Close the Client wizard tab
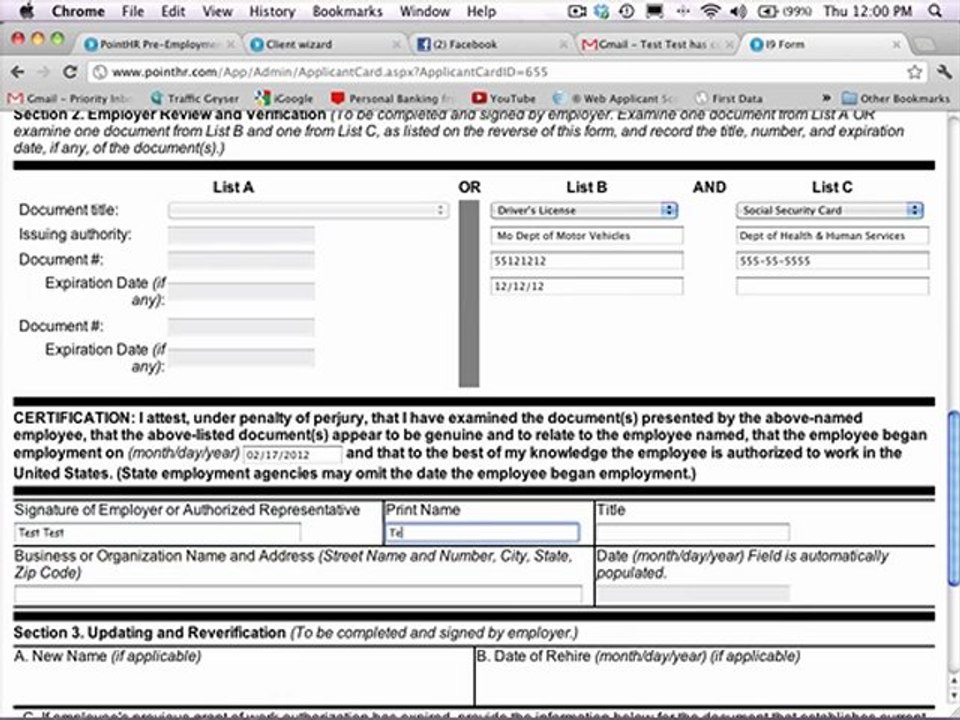Image resolution: width=960 pixels, height=720 pixels. coord(396,44)
